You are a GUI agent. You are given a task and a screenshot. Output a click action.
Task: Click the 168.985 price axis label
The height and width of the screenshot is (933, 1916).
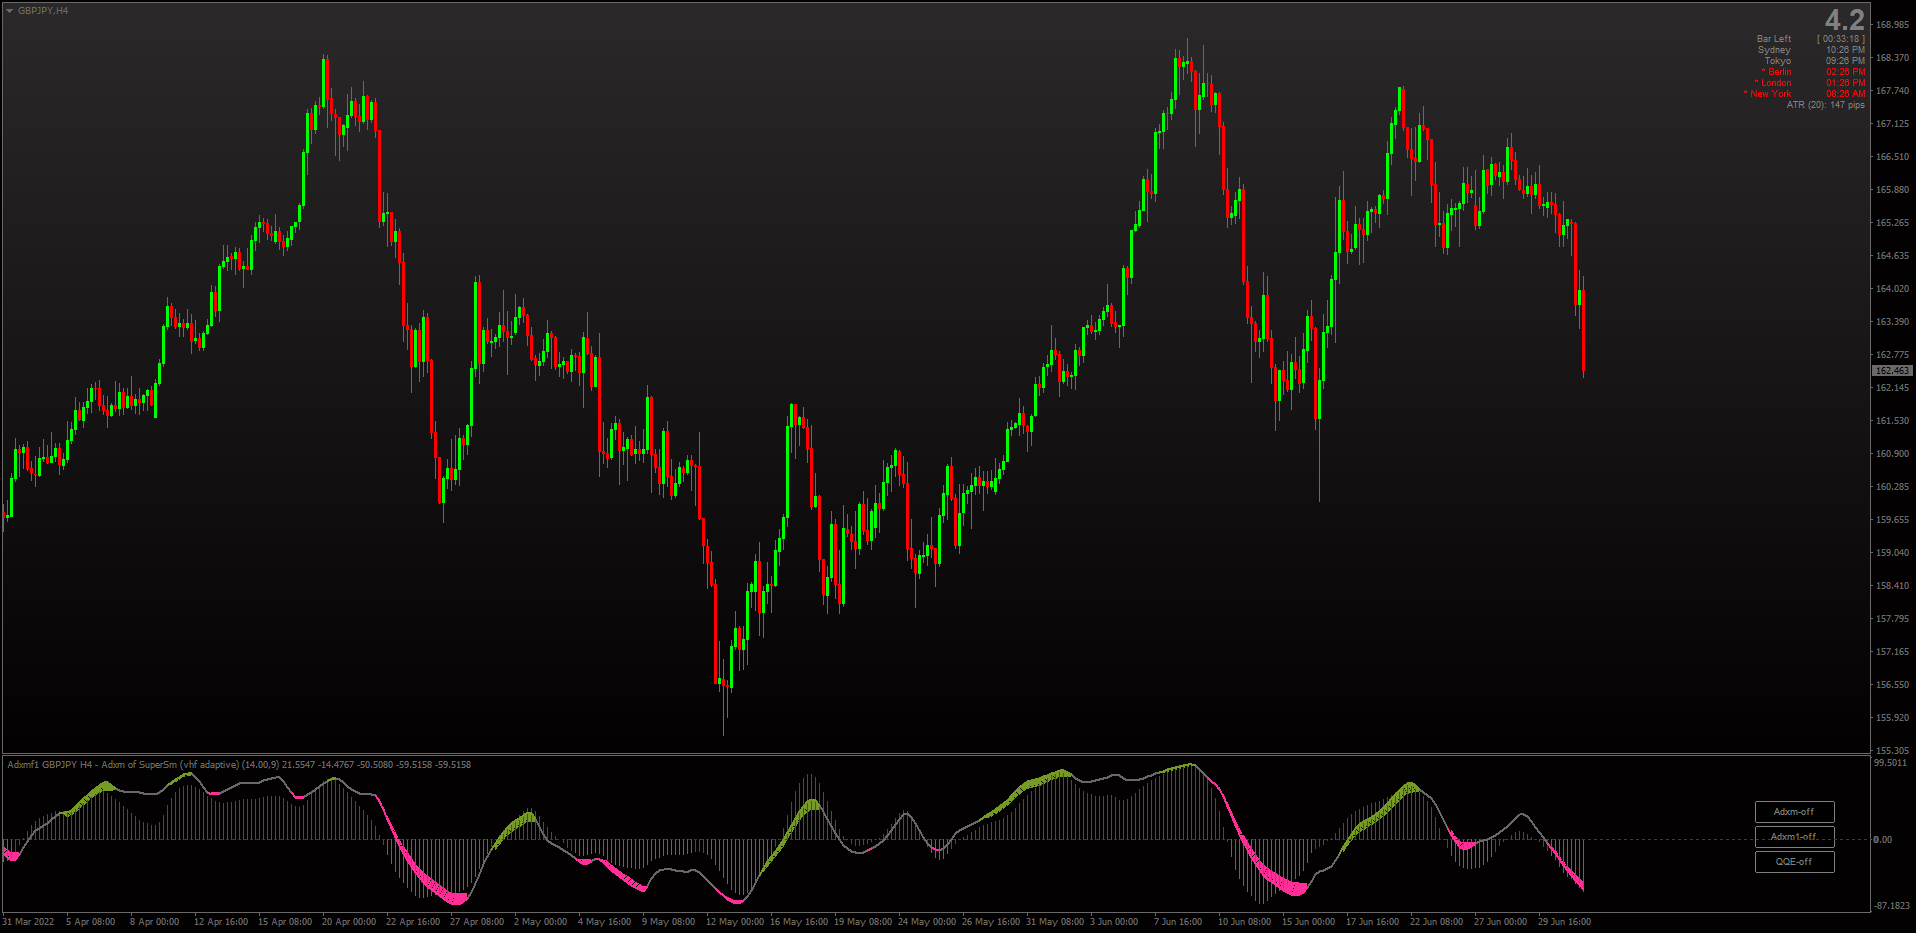pyautogui.click(x=1892, y=25)
